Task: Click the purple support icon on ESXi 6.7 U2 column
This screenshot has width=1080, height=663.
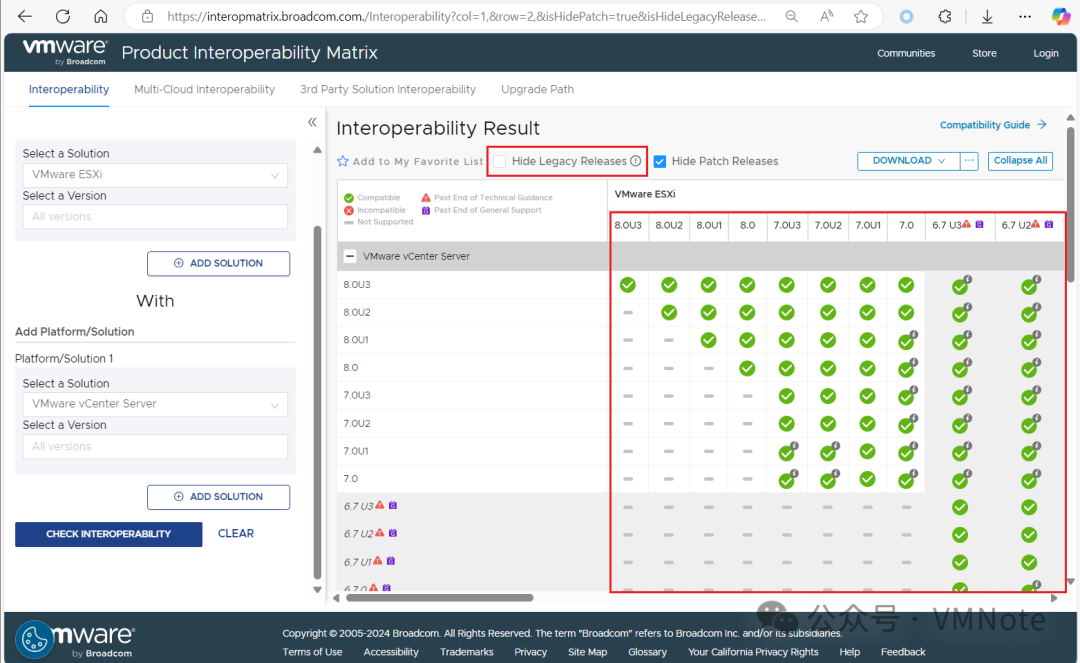Action: coord(1048,224)
